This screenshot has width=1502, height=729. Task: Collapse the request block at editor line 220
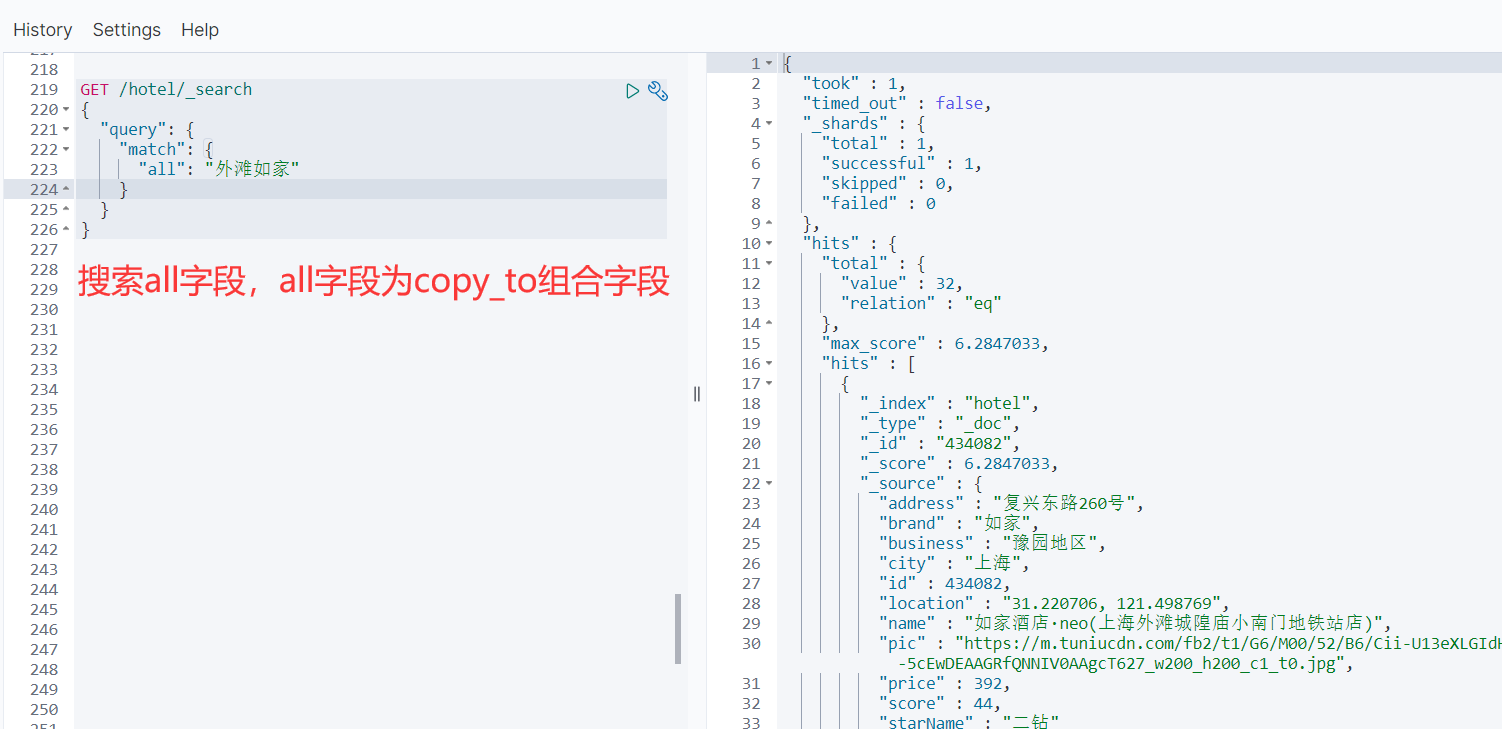[66, 110]
